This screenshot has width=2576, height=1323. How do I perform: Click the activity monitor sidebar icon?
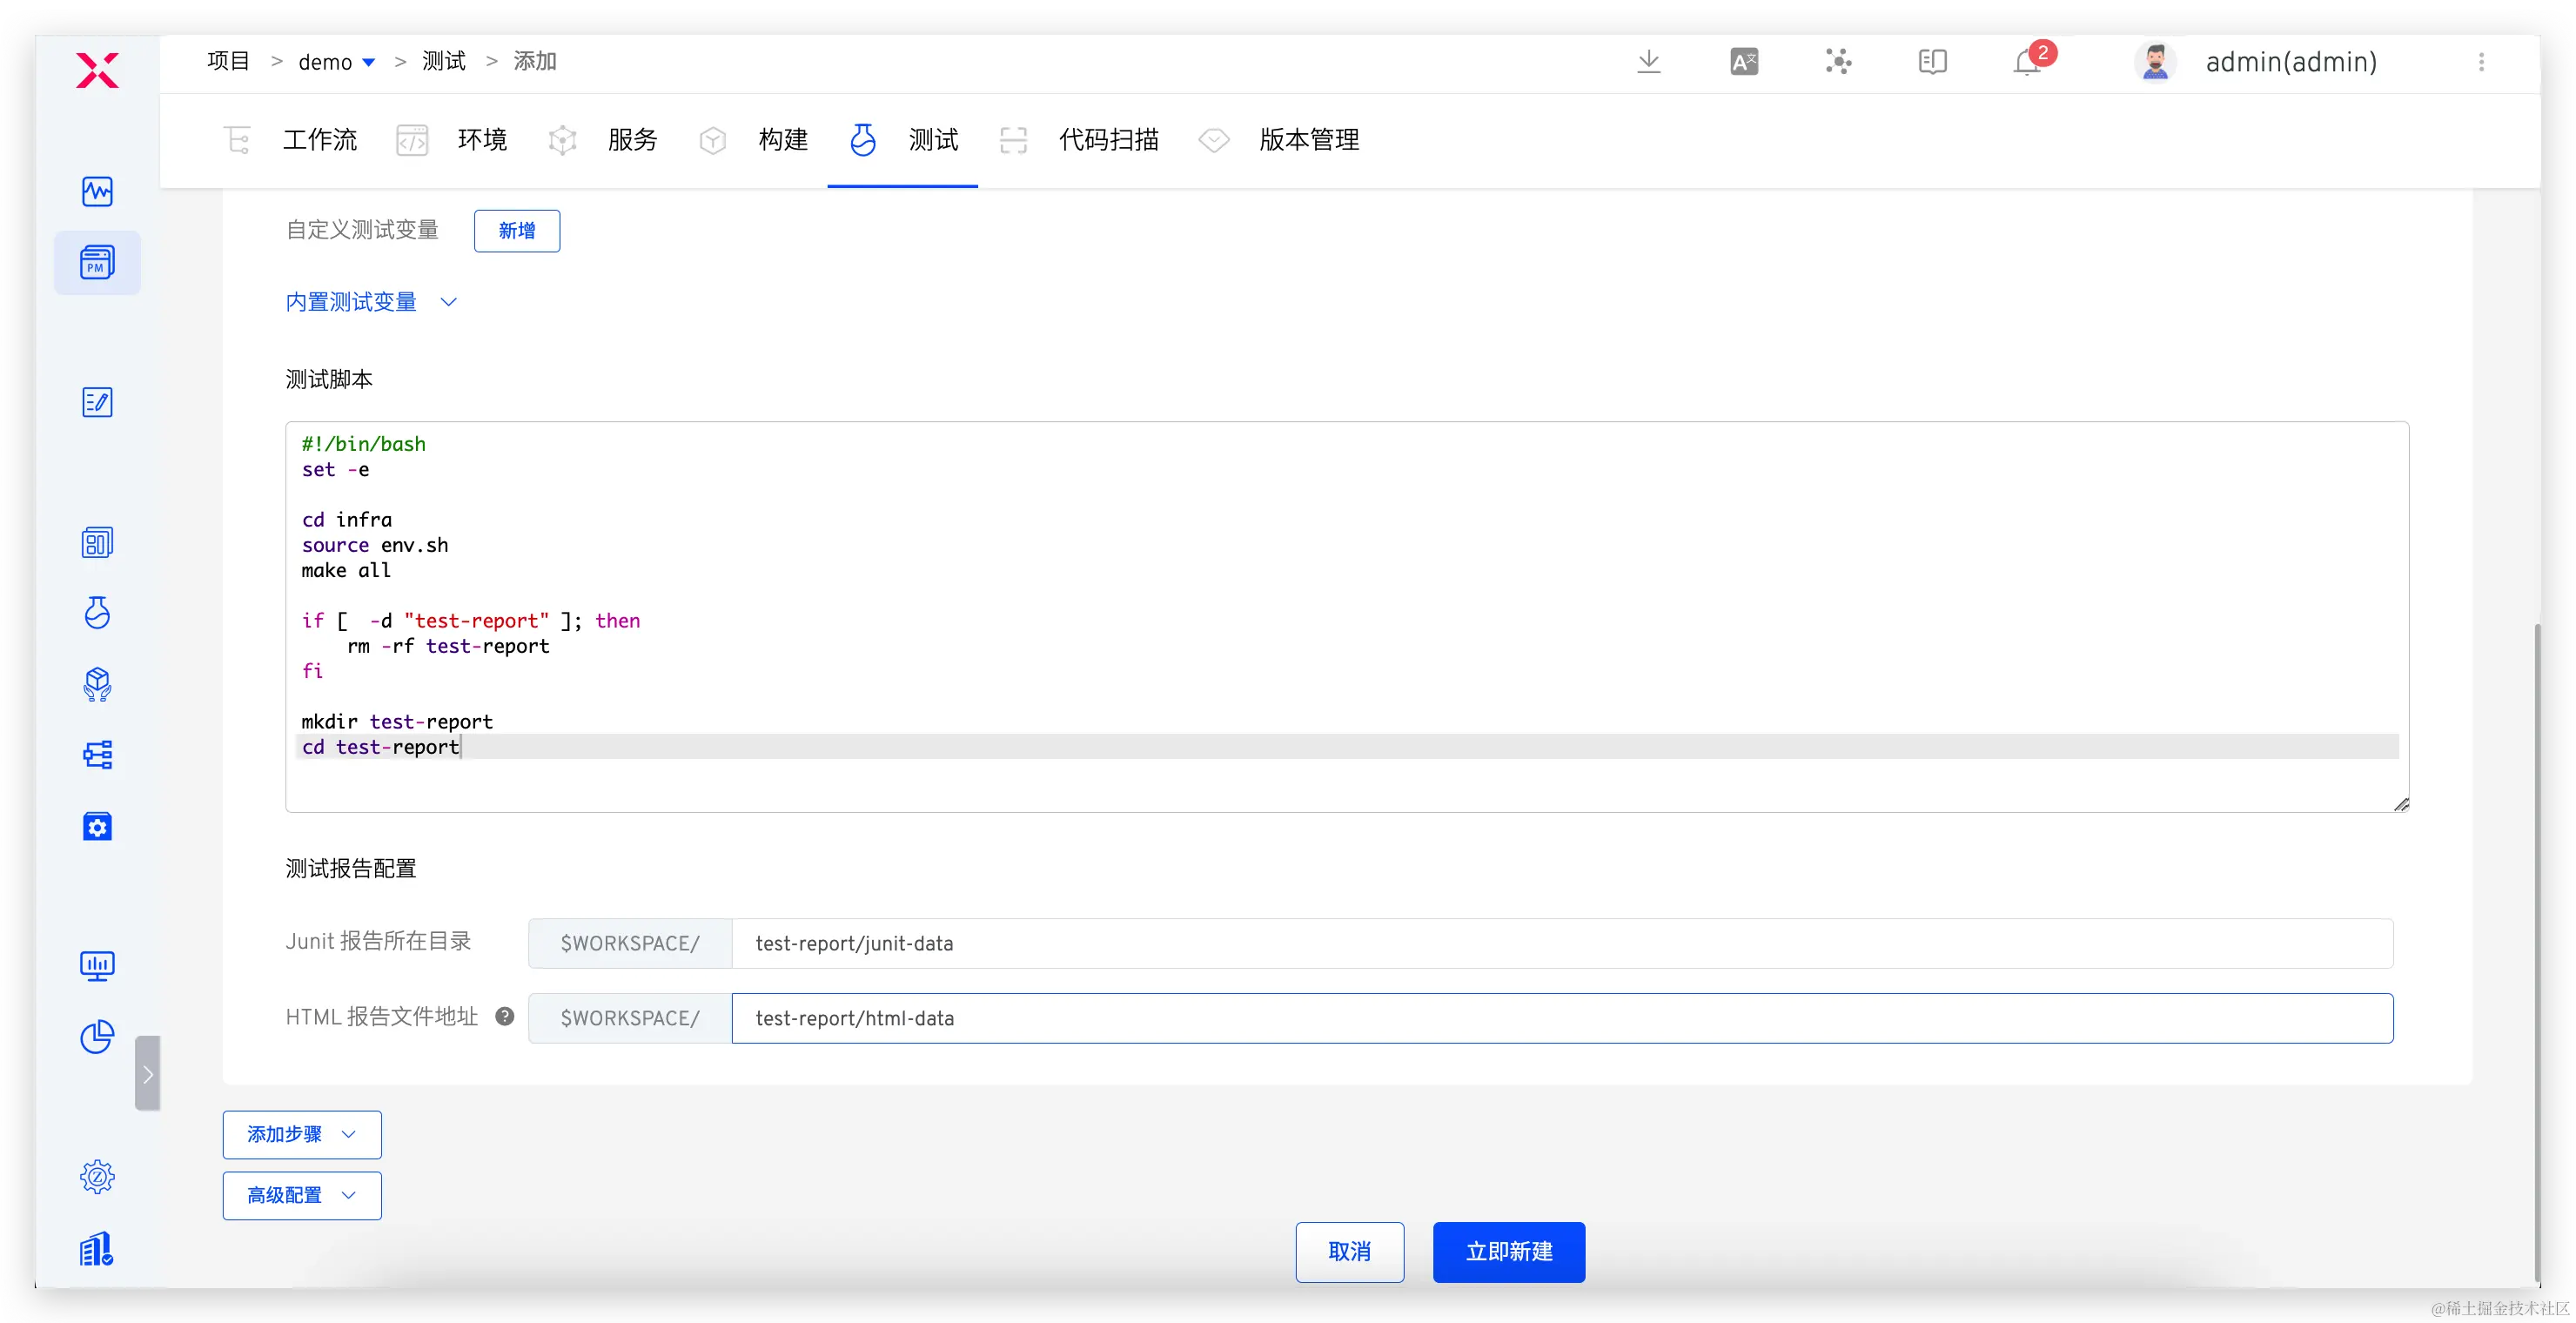coord(97,191)
